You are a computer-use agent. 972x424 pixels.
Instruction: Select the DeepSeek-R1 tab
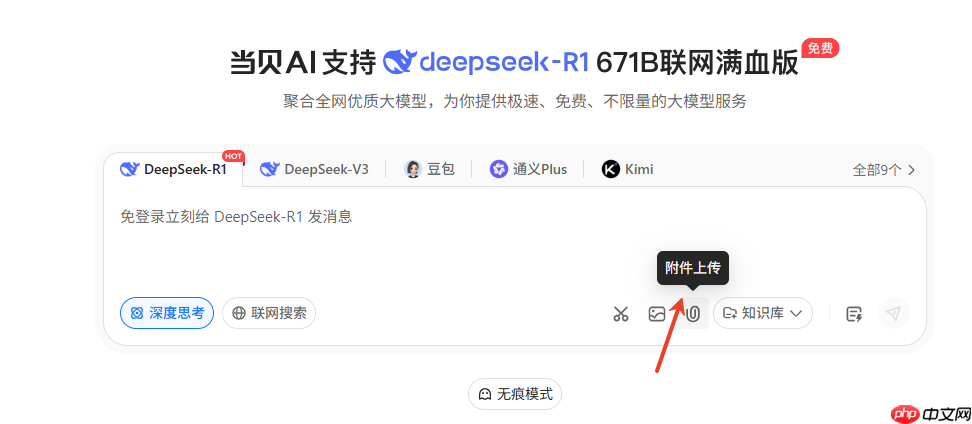tap(174, 169)
